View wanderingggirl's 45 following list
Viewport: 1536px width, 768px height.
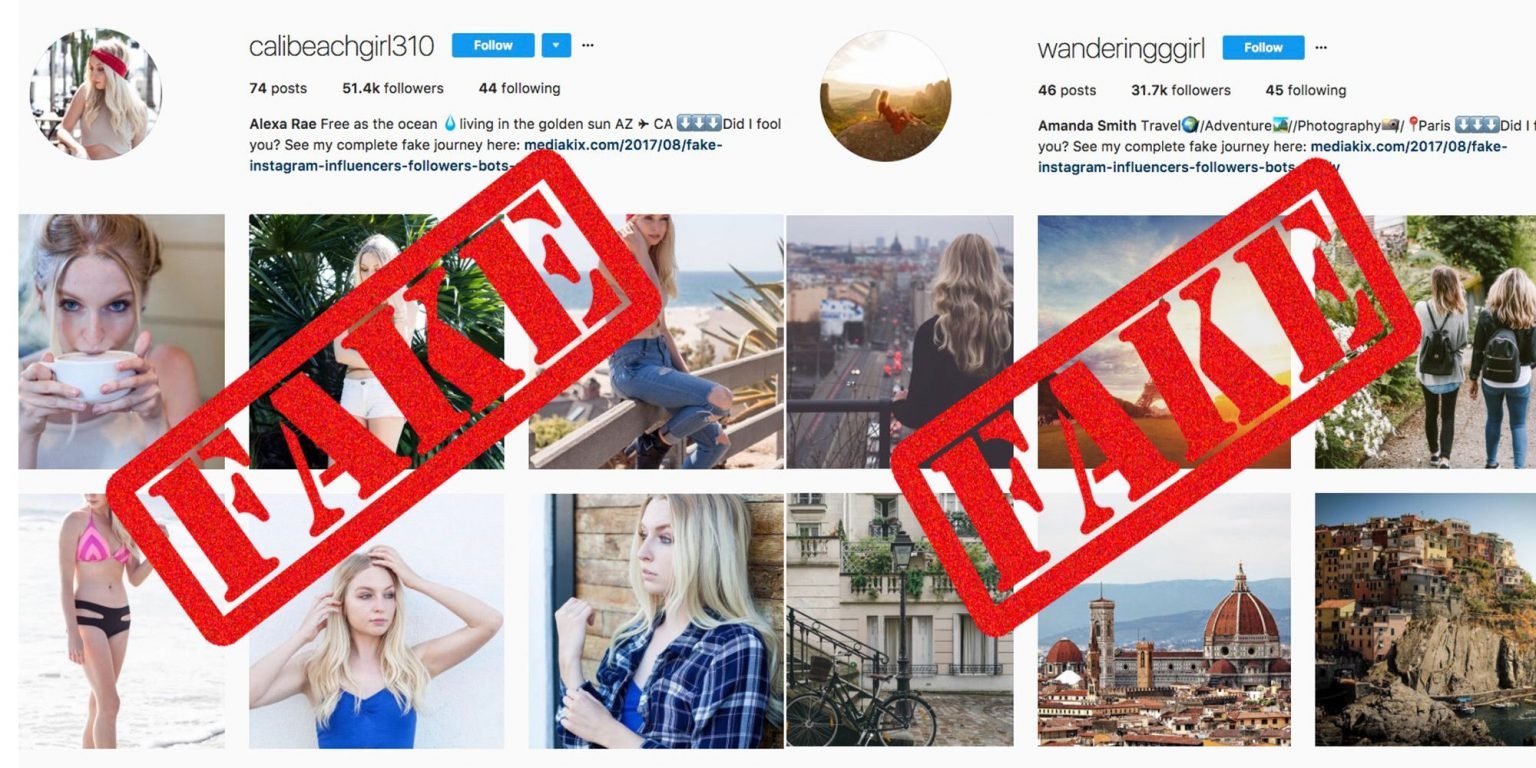[x=1306, y=90]
